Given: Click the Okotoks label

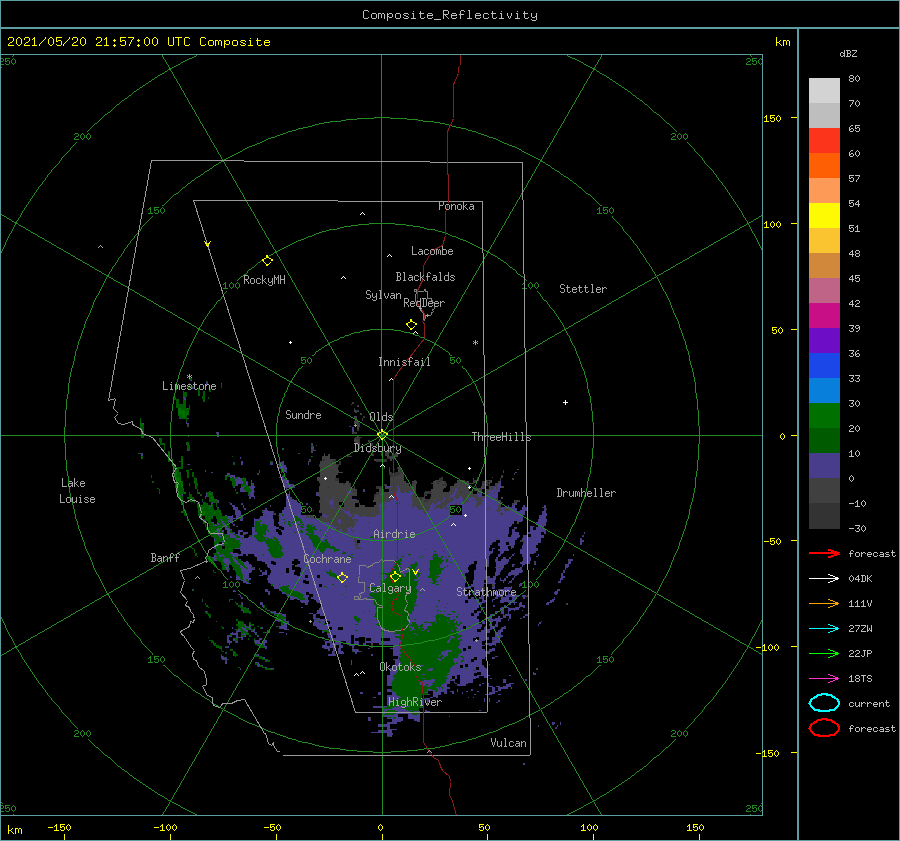Looking at the screenshot, I should [400, 667].
